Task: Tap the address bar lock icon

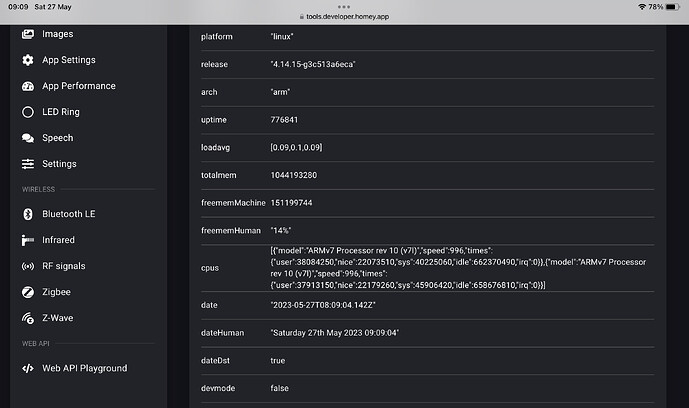Action: tap(301, 17)
